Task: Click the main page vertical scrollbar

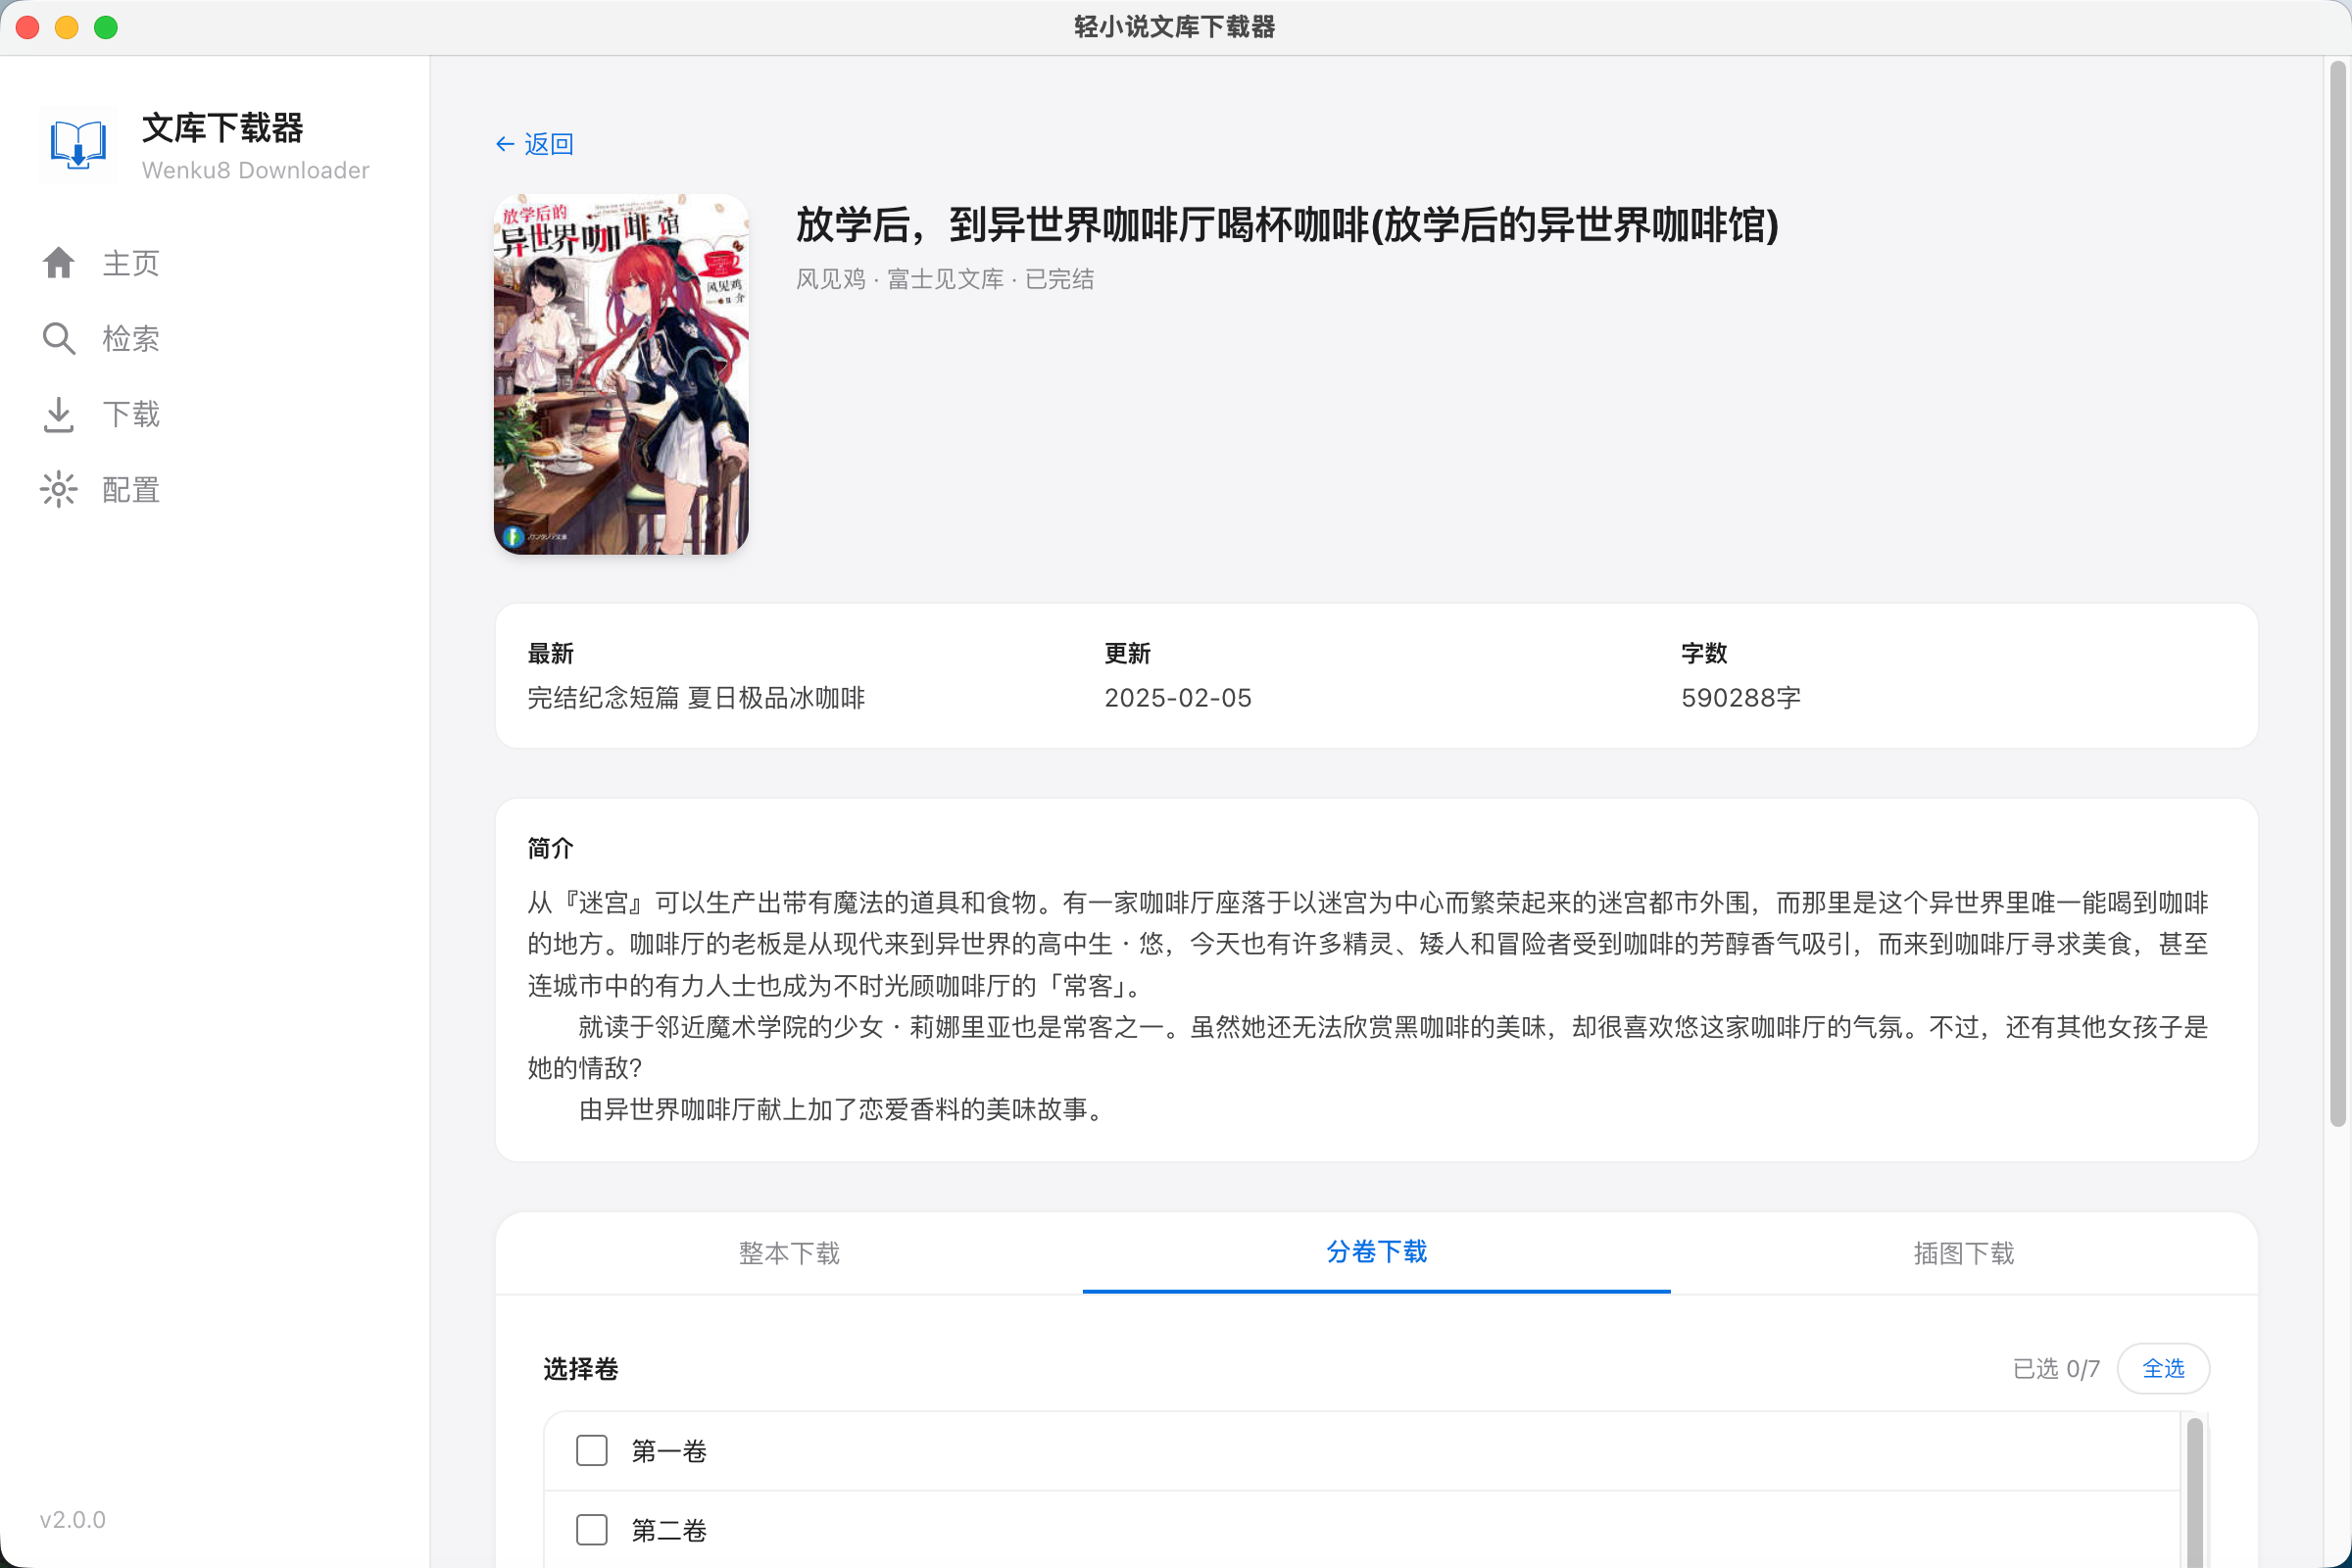Action: pyautogui.click(x=2337, y=594)
